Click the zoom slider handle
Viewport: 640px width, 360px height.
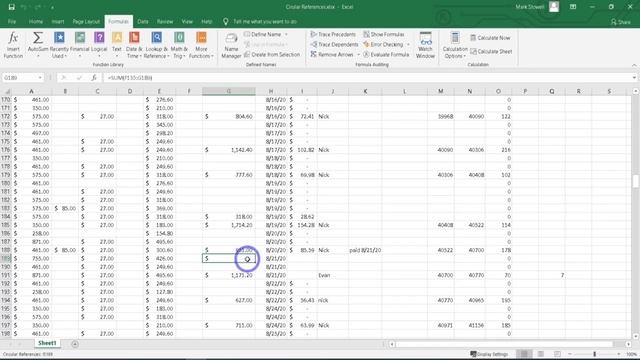[594, 354]
